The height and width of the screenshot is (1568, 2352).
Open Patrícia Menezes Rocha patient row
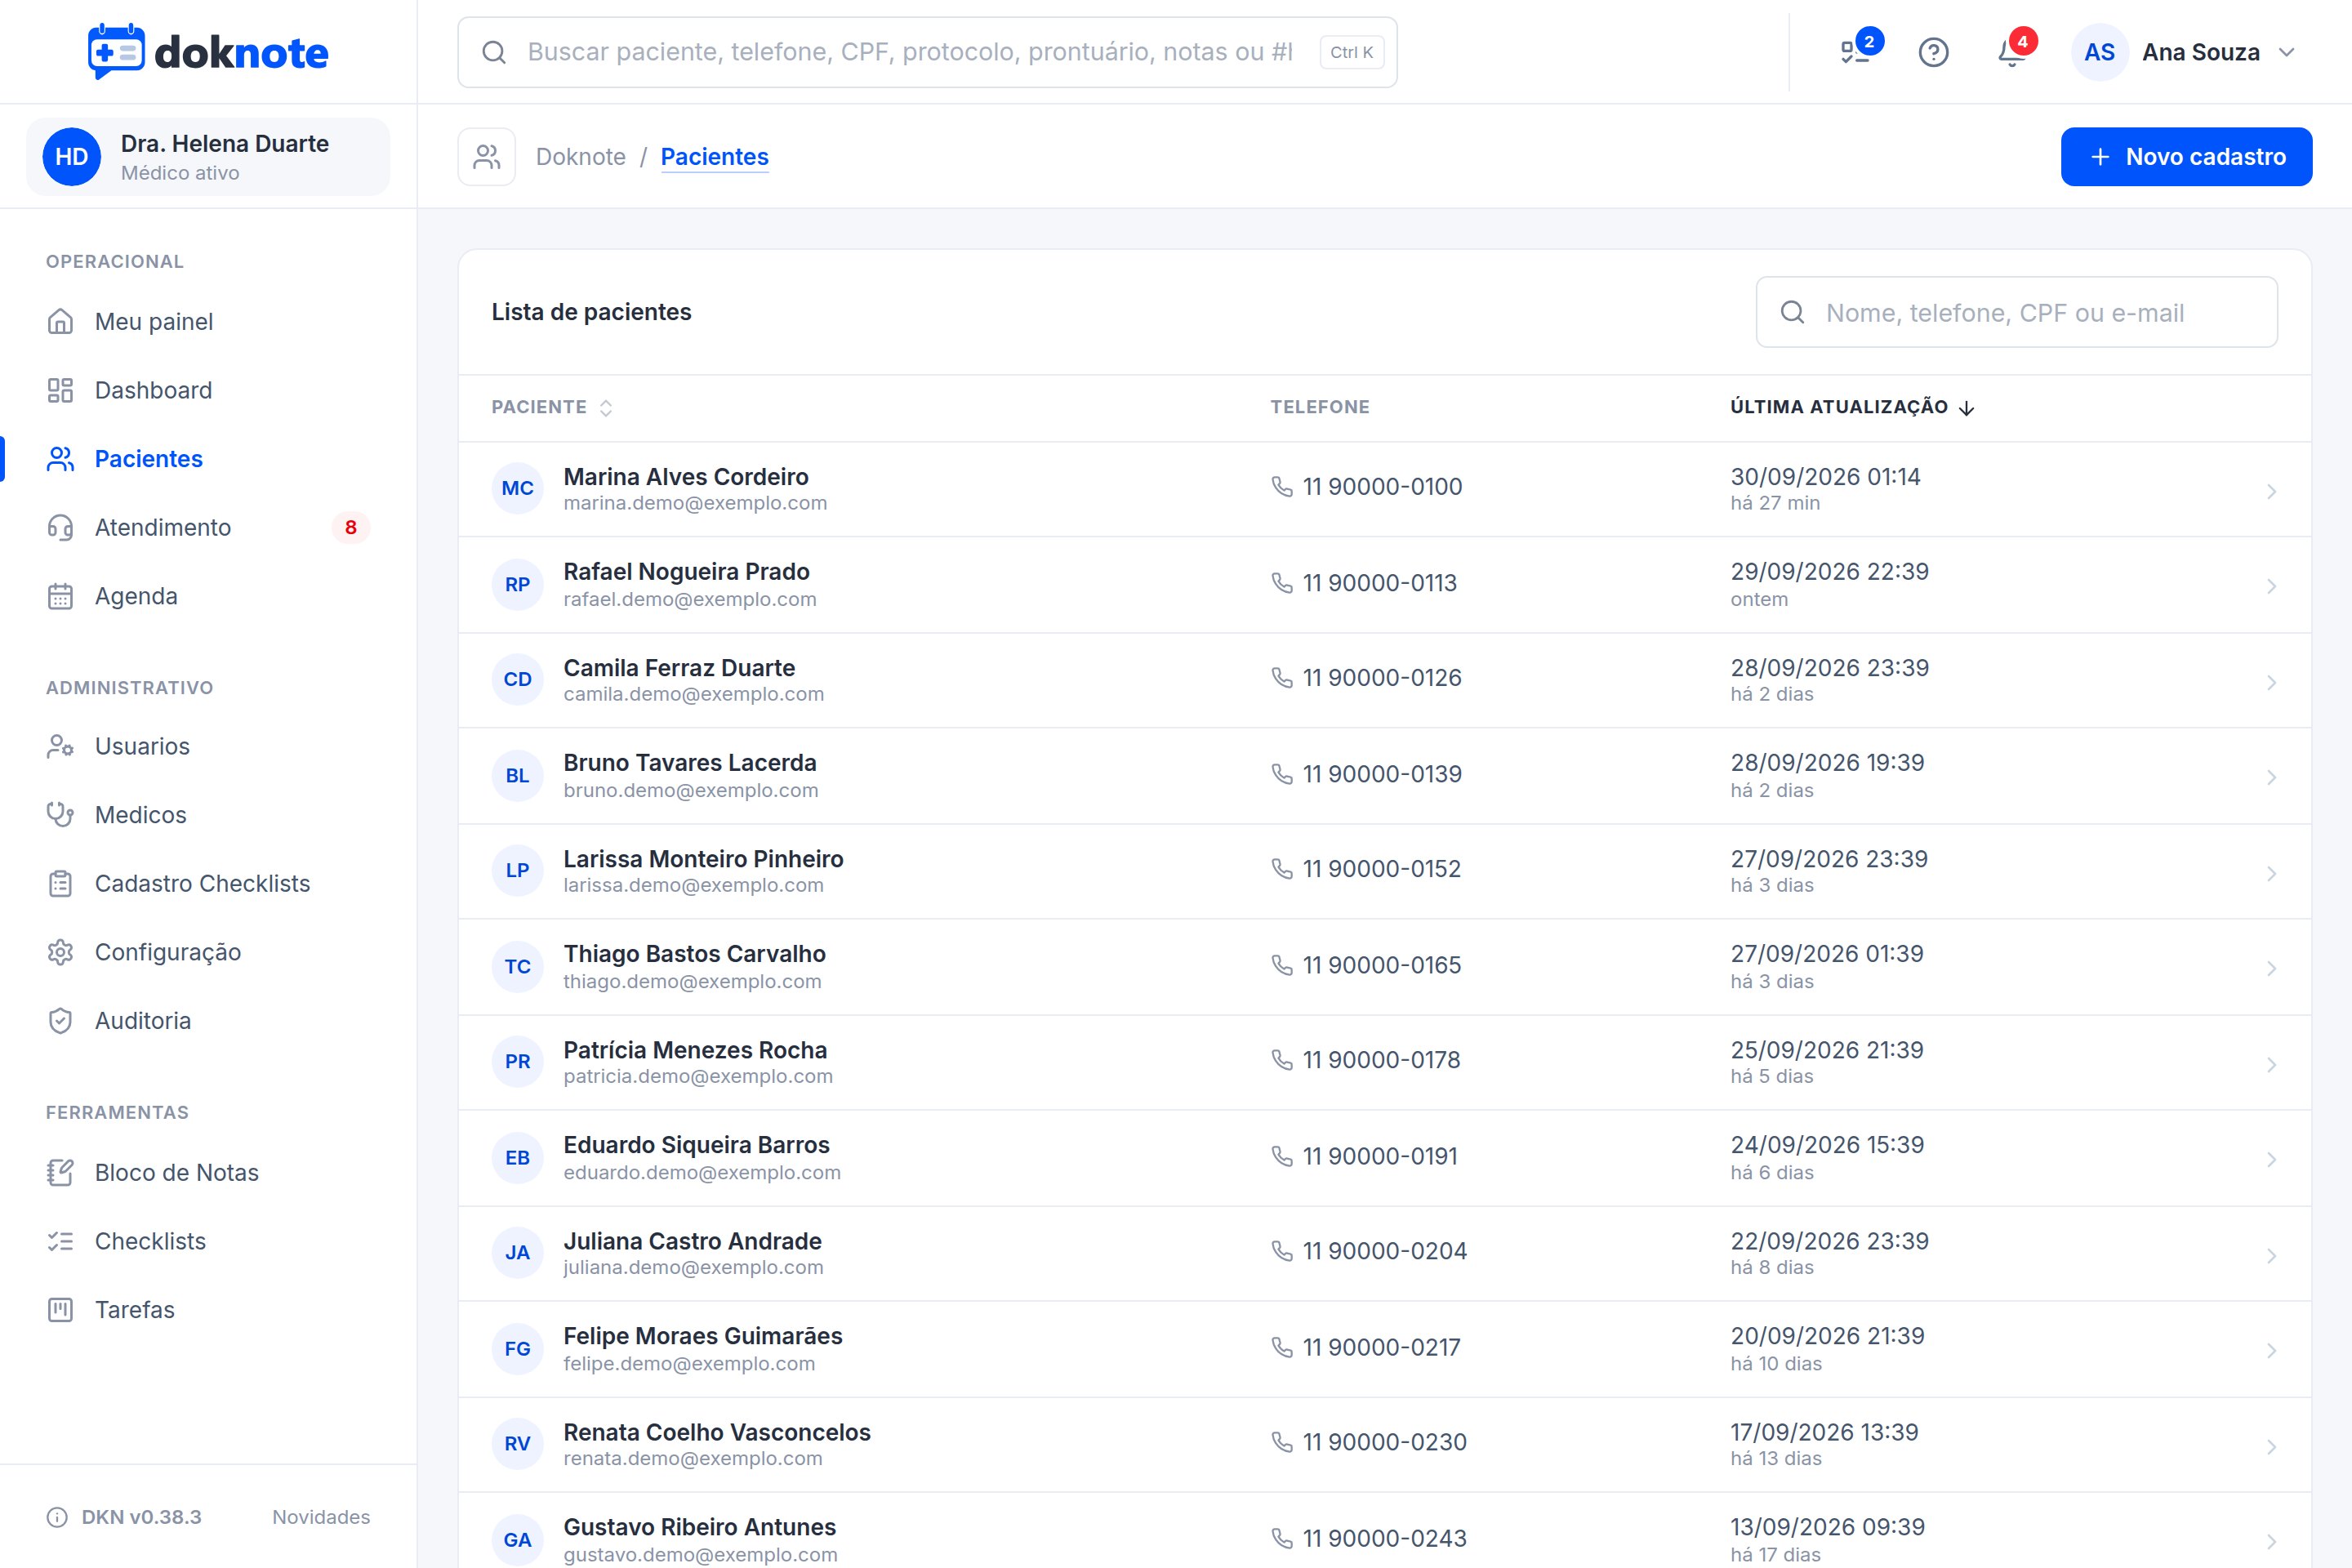point(1384,1062)
